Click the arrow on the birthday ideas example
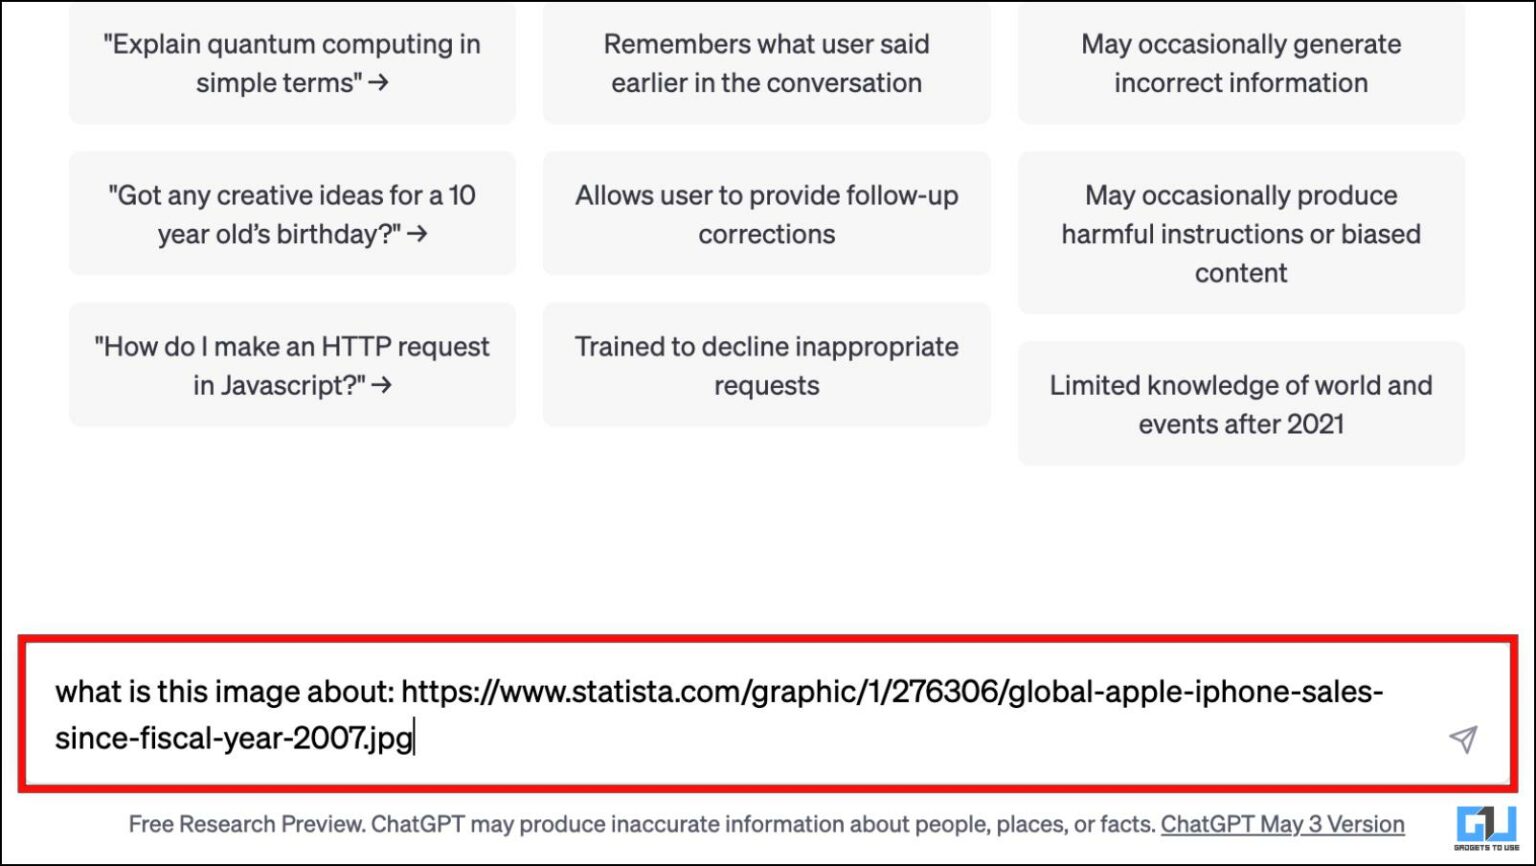 (x=417, y=235)
